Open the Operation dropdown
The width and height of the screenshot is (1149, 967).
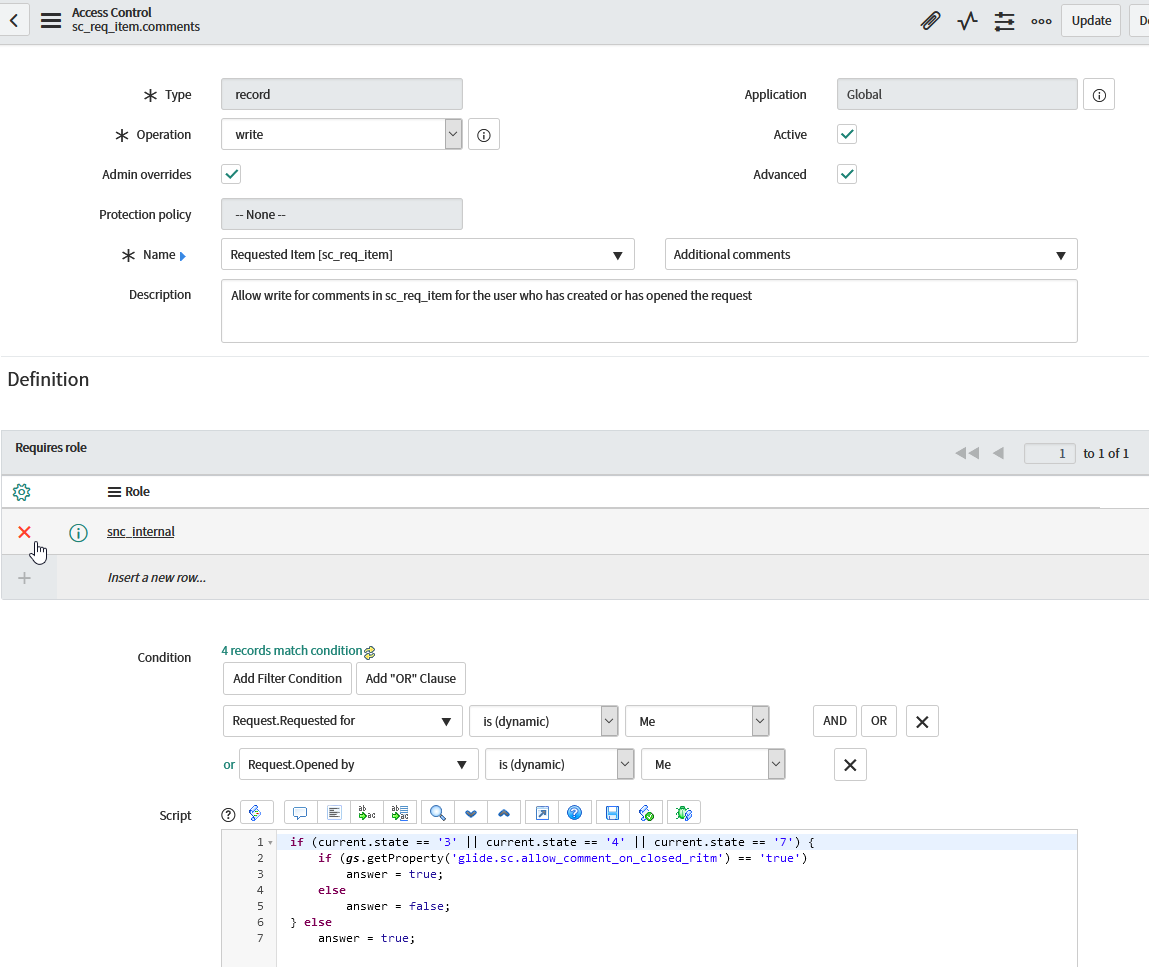452,134
